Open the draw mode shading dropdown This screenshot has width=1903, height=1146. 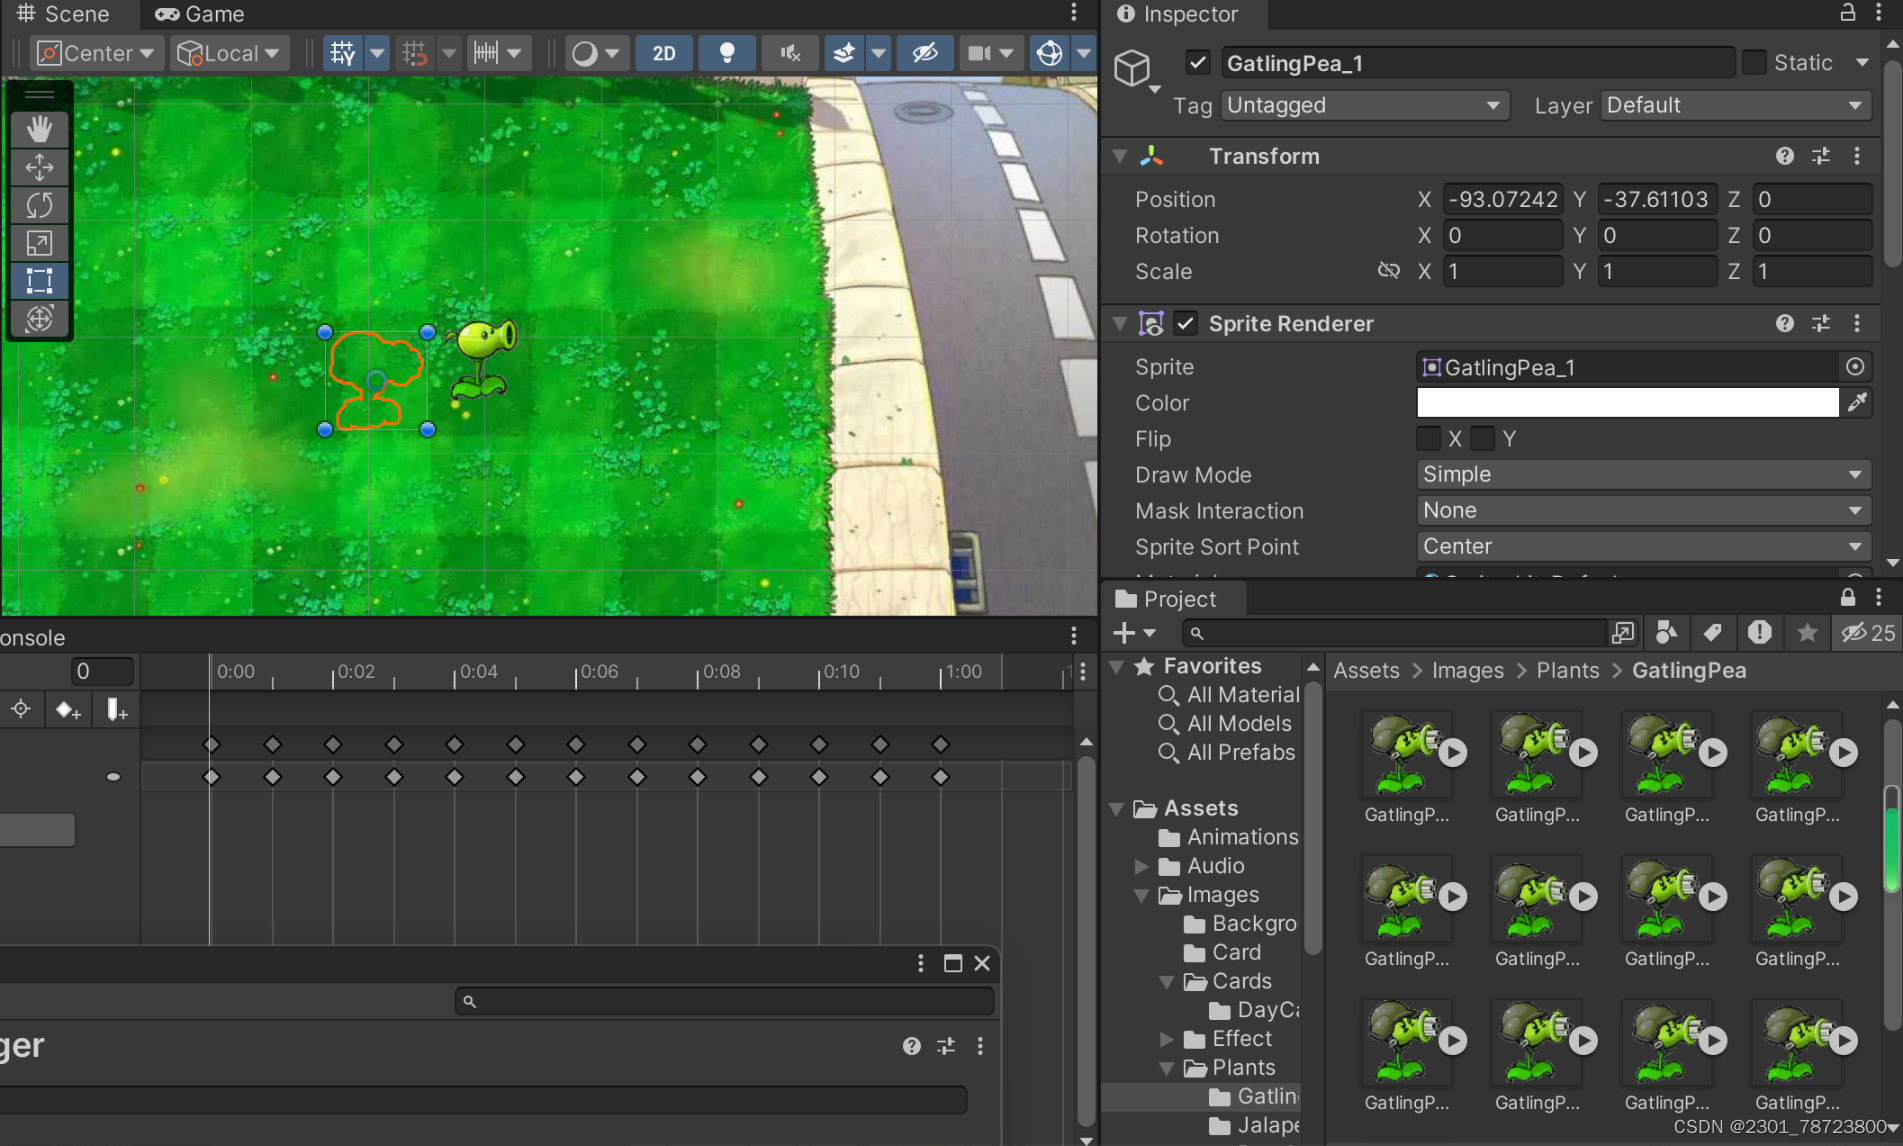point(595,53)
